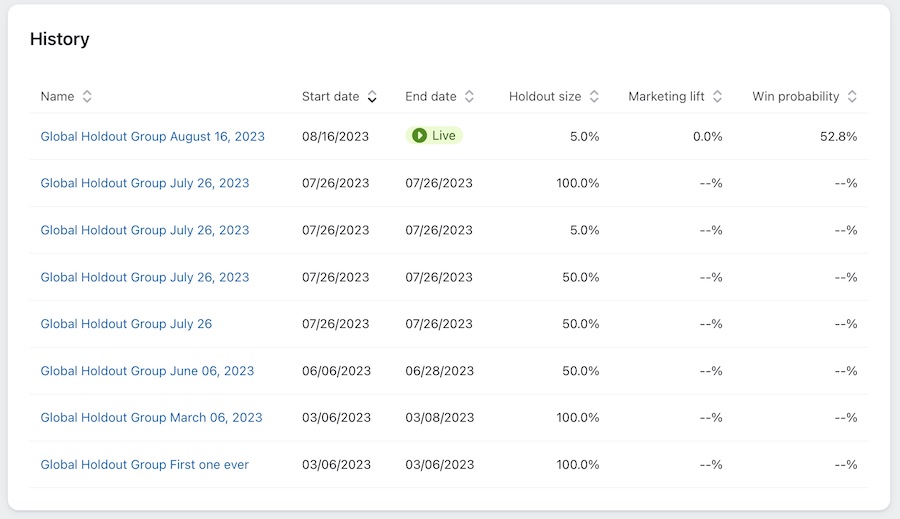
Task: Click the Name column header label
Action: point(57,97)
